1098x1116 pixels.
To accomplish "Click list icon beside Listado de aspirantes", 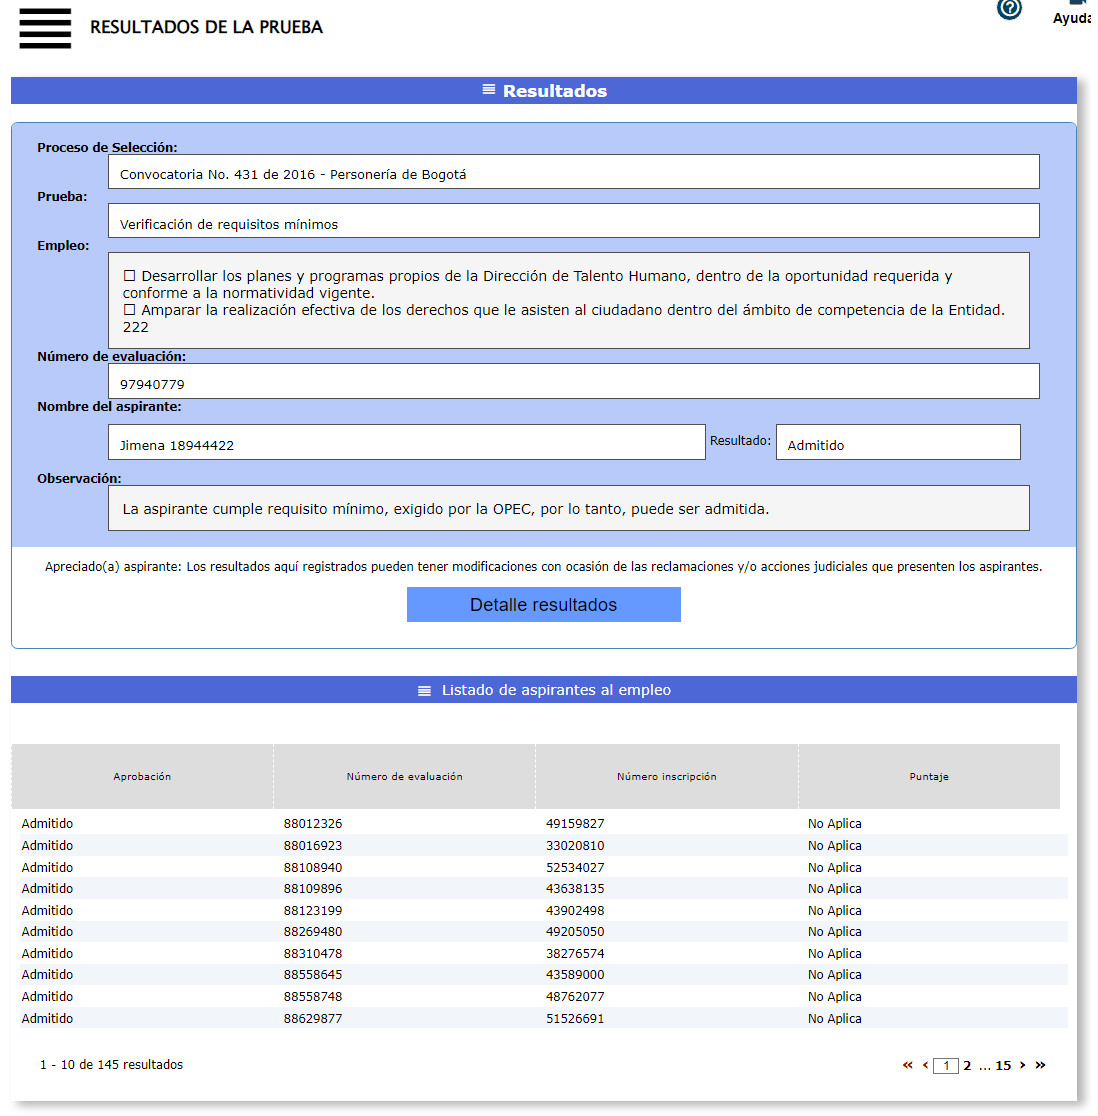I will point(424,690).
